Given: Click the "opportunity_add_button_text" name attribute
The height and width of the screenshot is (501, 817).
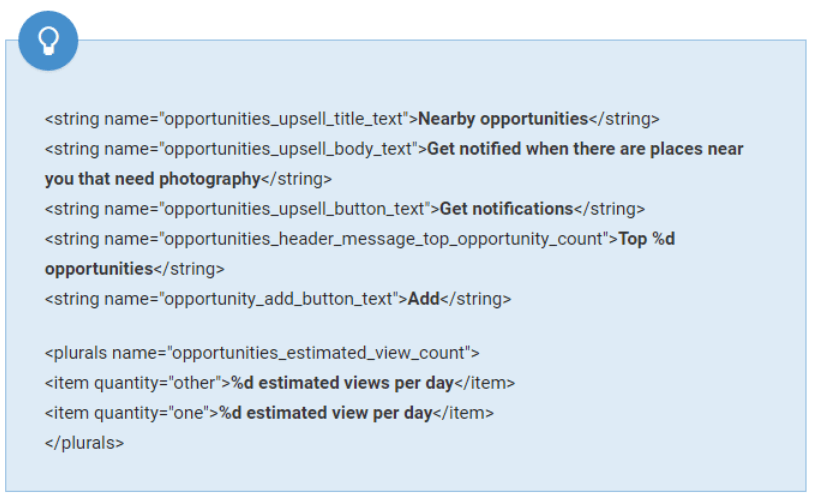Looking at the screenshot, I should pos(280,299).
